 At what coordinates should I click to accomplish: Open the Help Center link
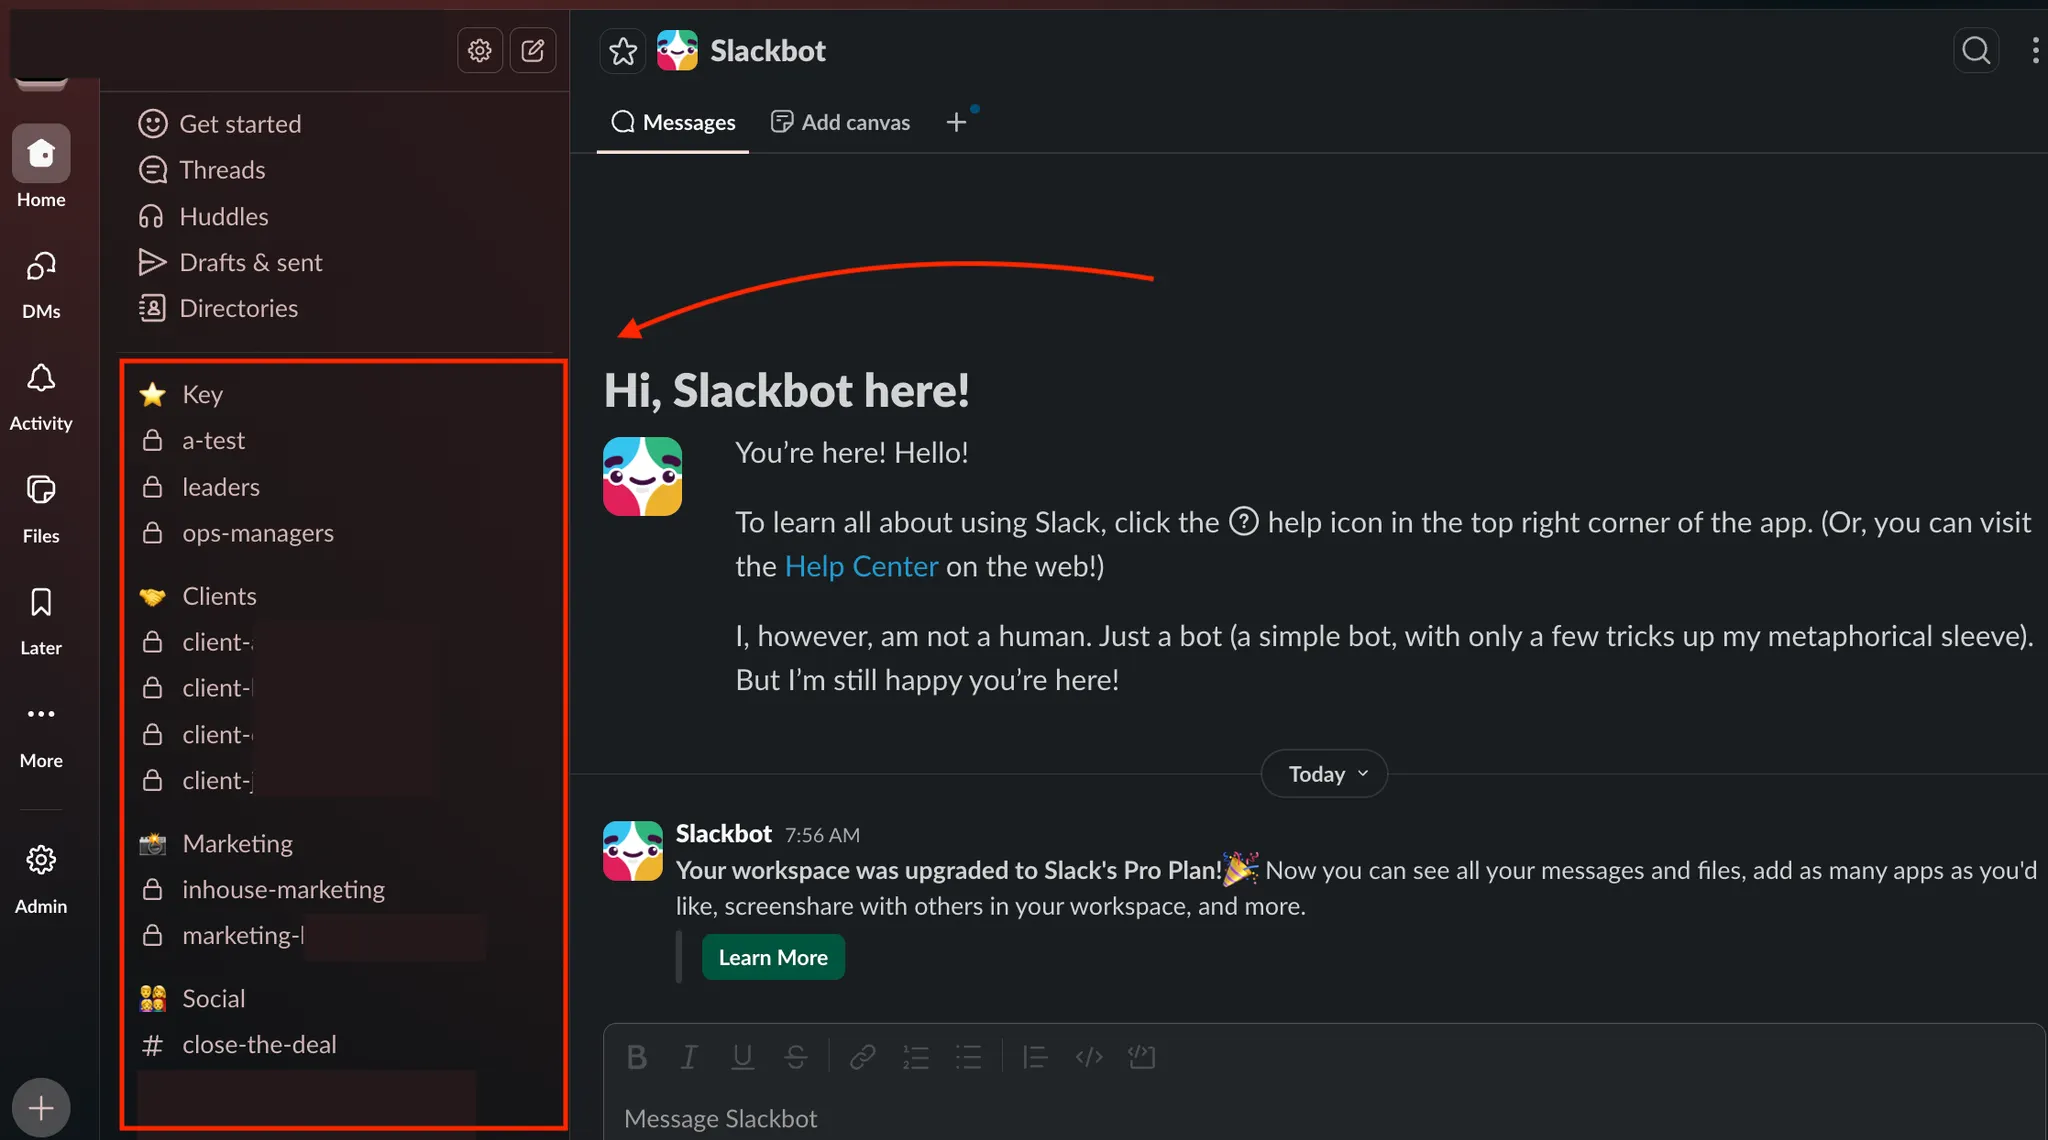pyautogui.click(x=861, y=567)
